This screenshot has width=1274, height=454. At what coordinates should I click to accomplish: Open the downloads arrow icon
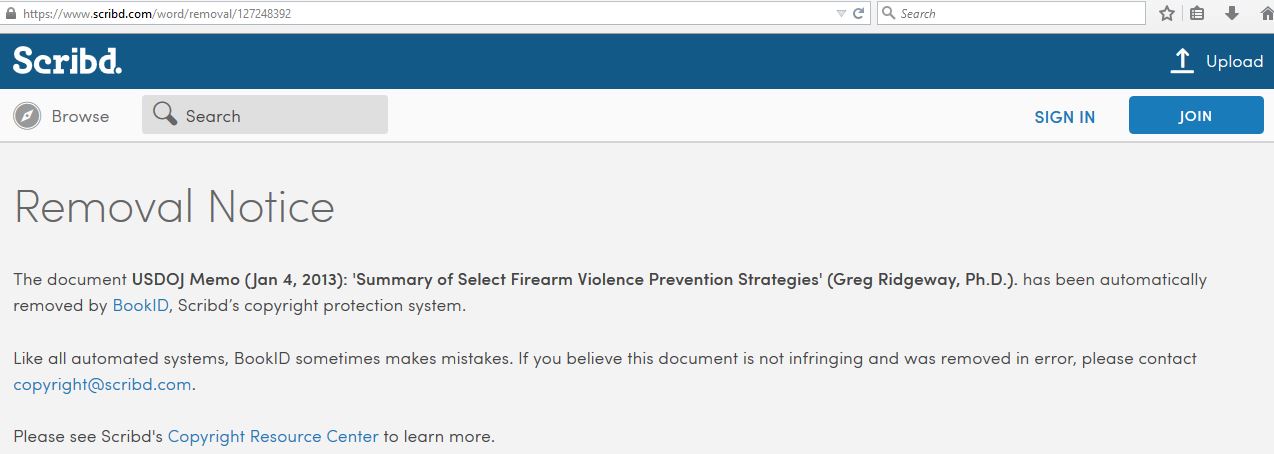point(1231,14)
